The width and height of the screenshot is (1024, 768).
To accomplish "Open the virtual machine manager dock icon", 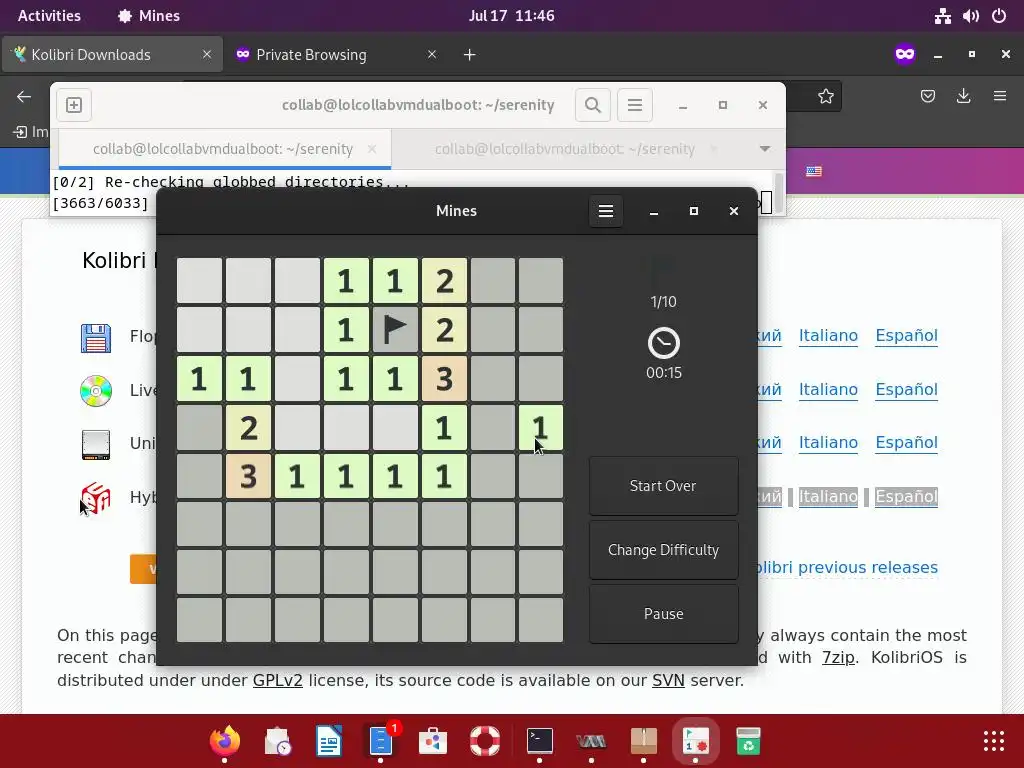I will [591, 741].
